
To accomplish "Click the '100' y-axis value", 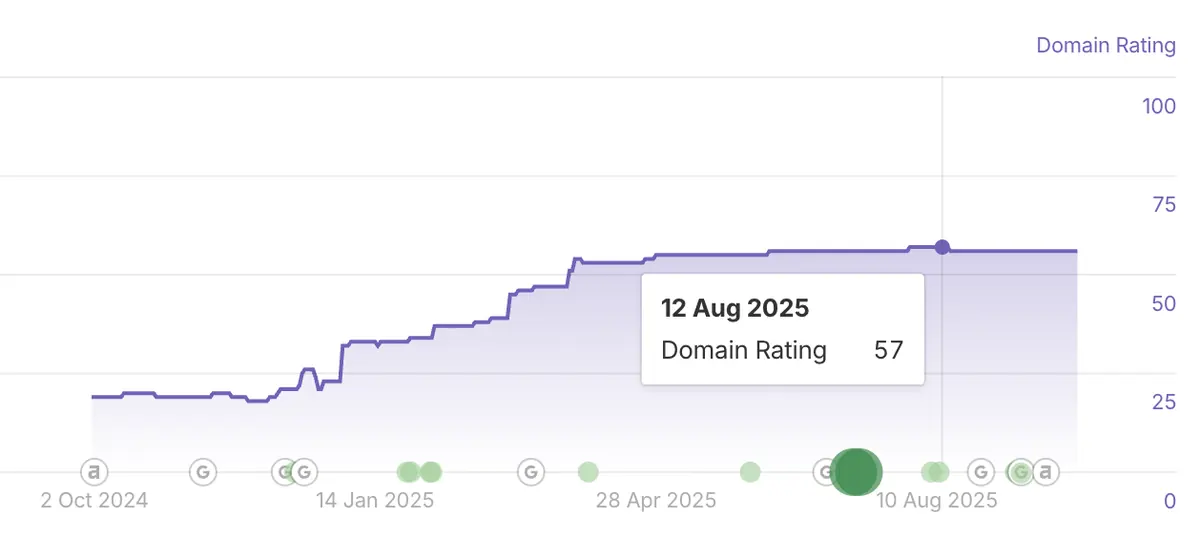I will click(1159, 107).
